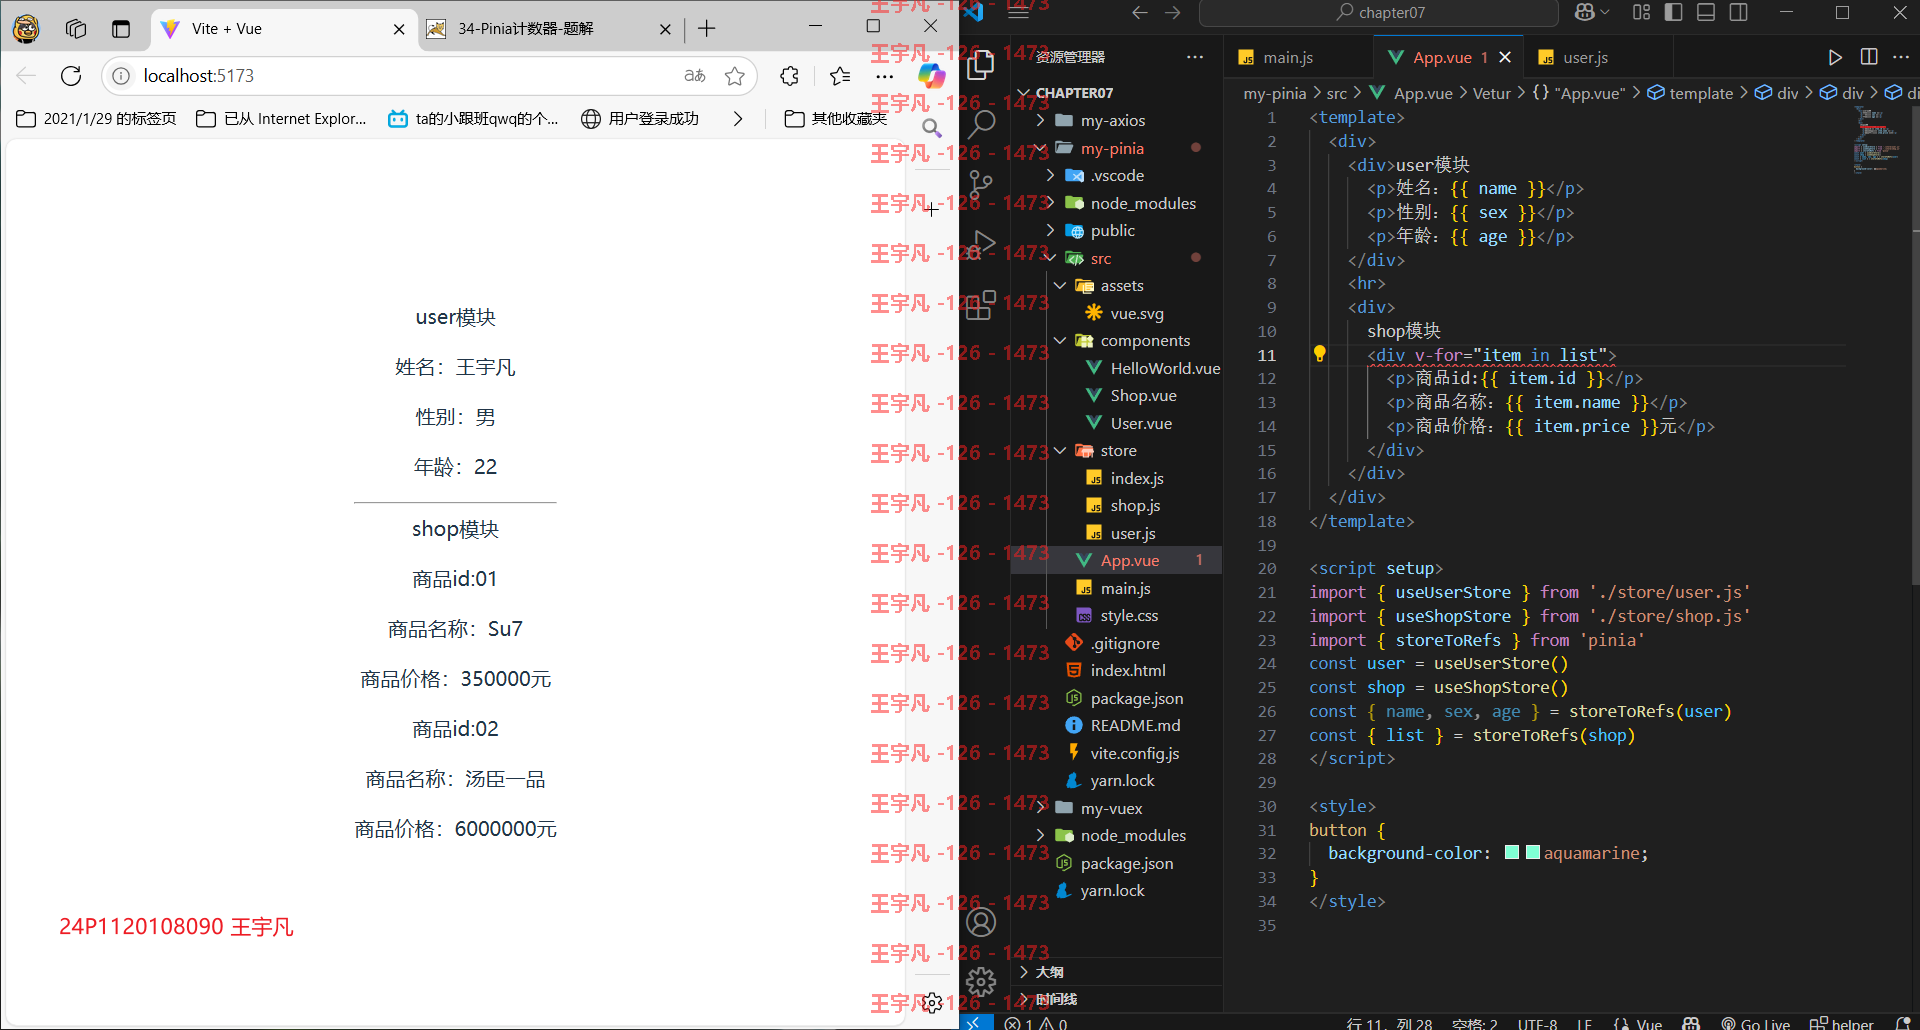This screenshot has width=1920, height=1030.
Task: Open the Manage gear menu in VS Code
Action: pos(981,981)
